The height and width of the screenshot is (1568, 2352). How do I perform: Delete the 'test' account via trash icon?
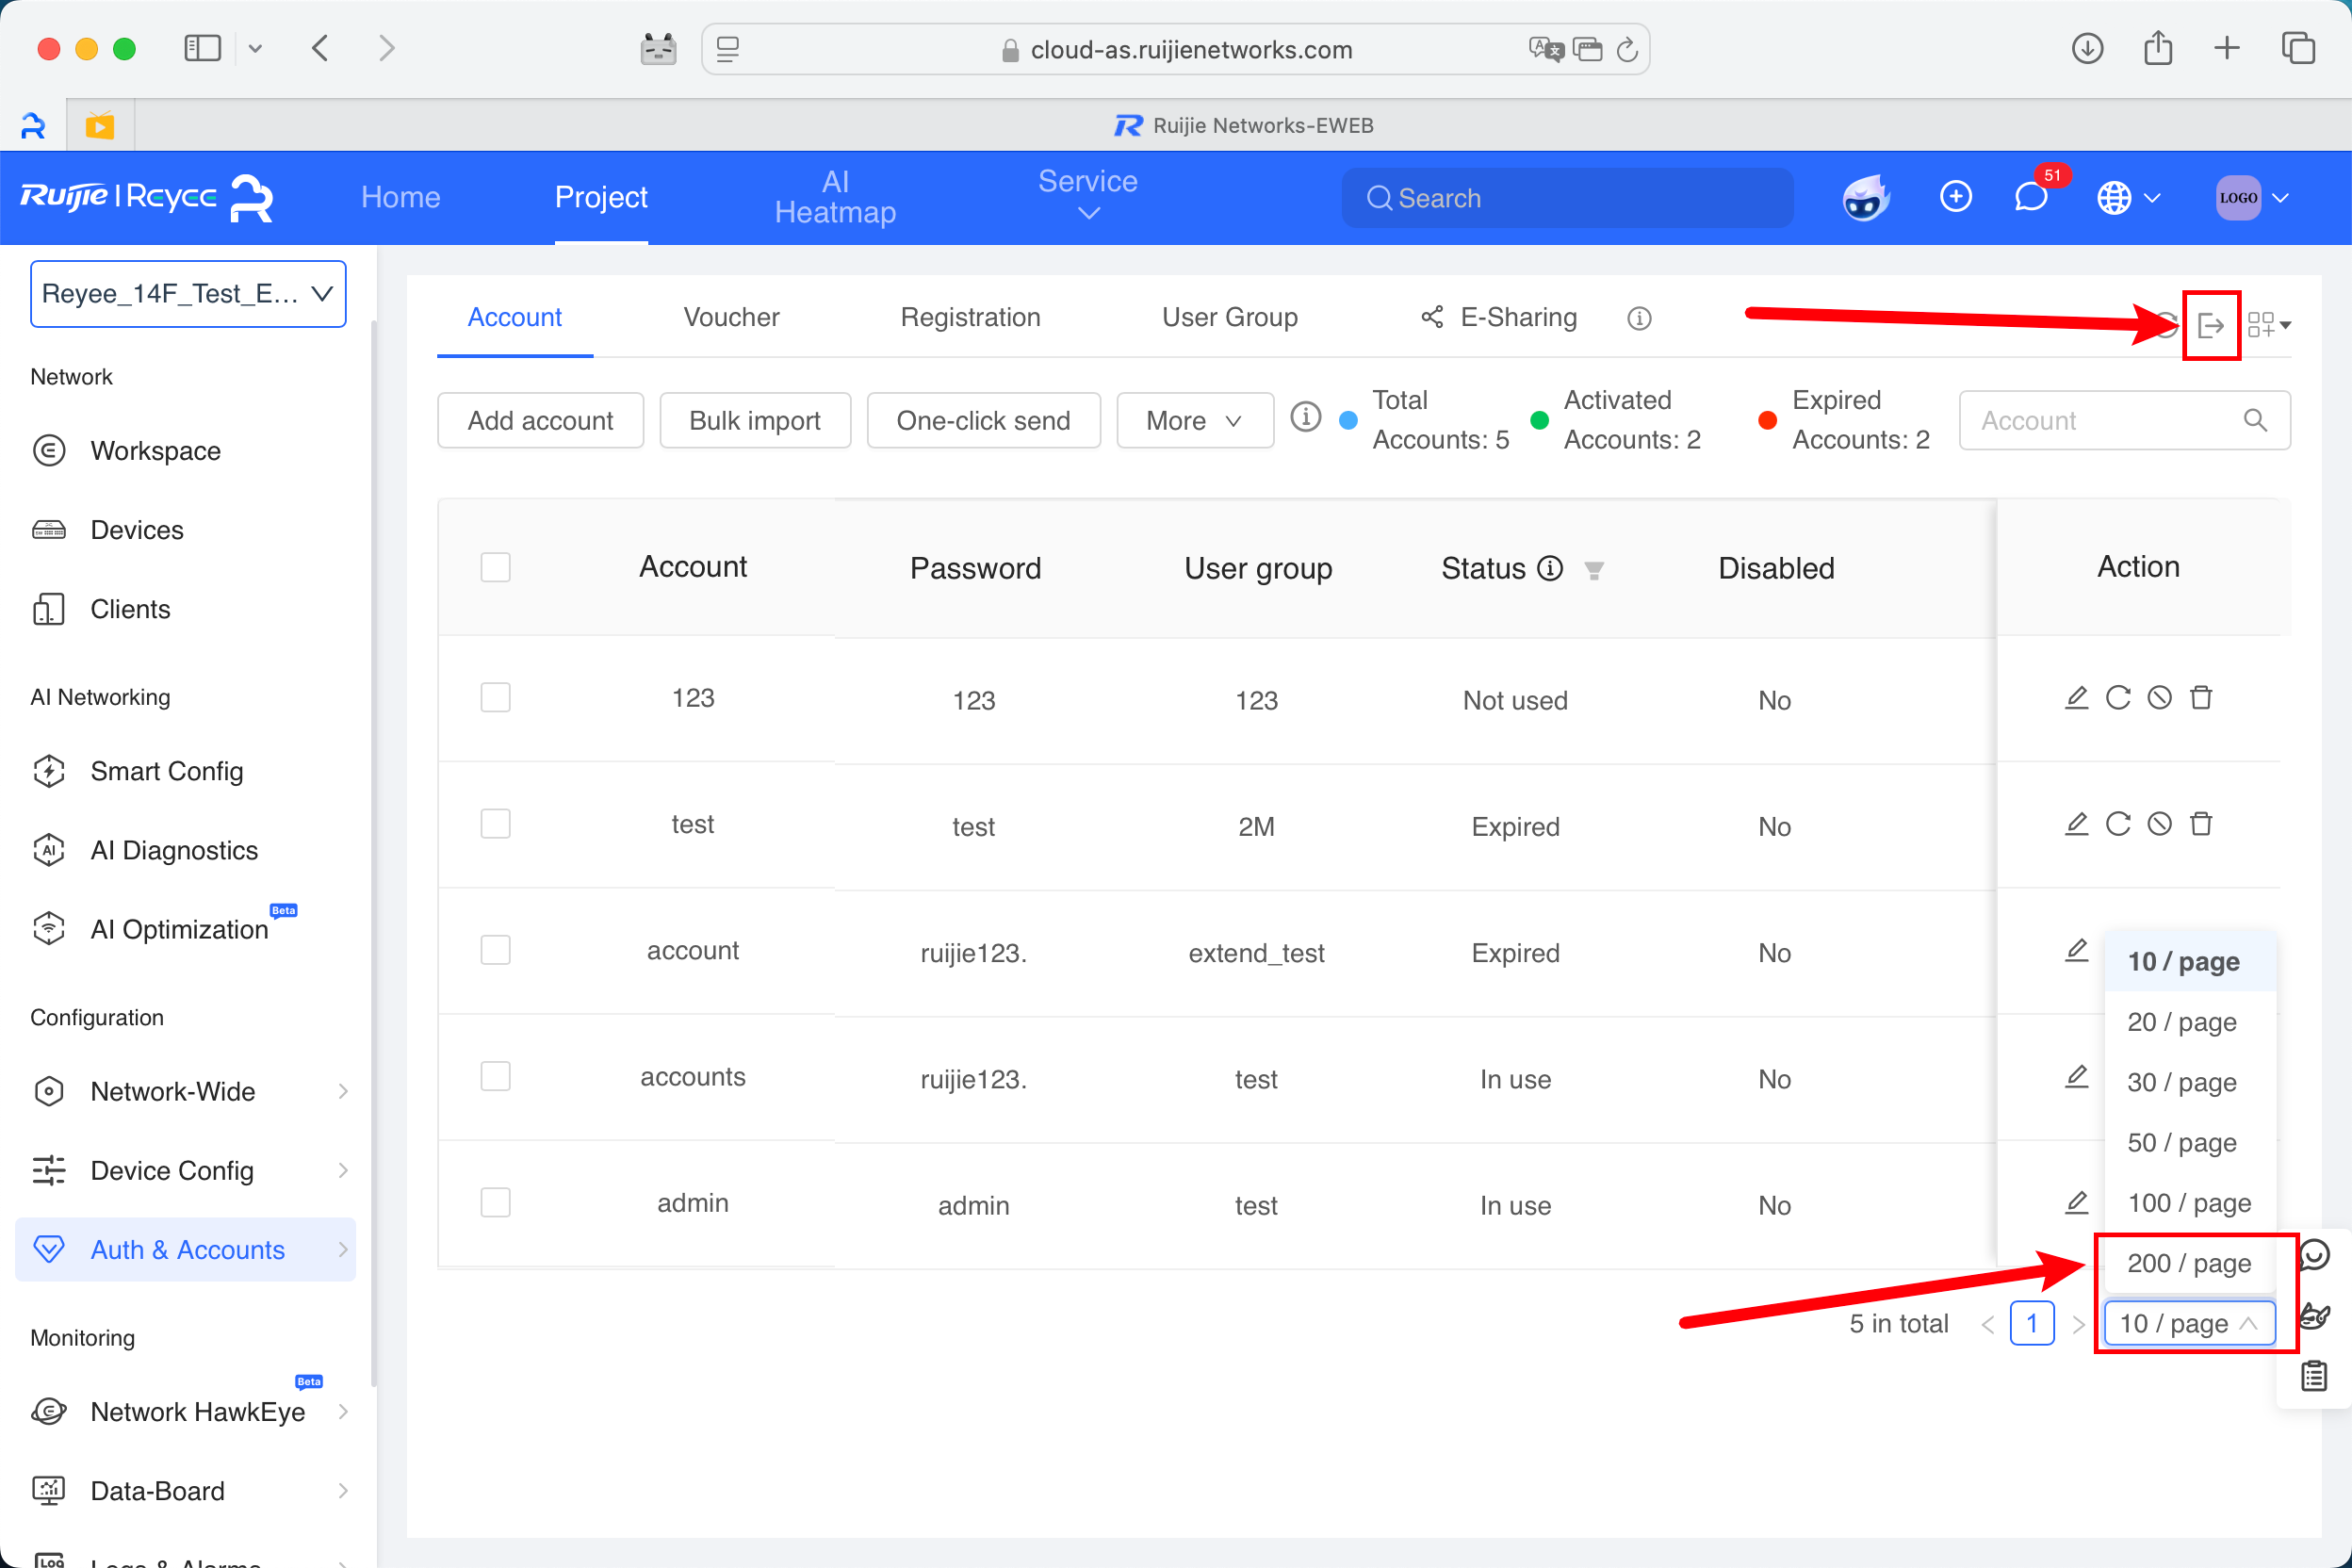2201,824
